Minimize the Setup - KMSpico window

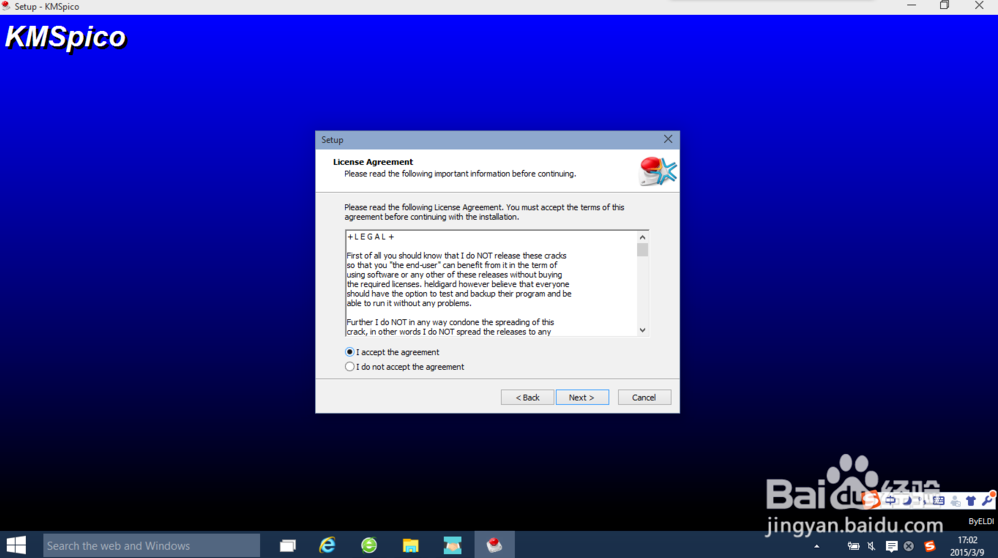(911, 6)
